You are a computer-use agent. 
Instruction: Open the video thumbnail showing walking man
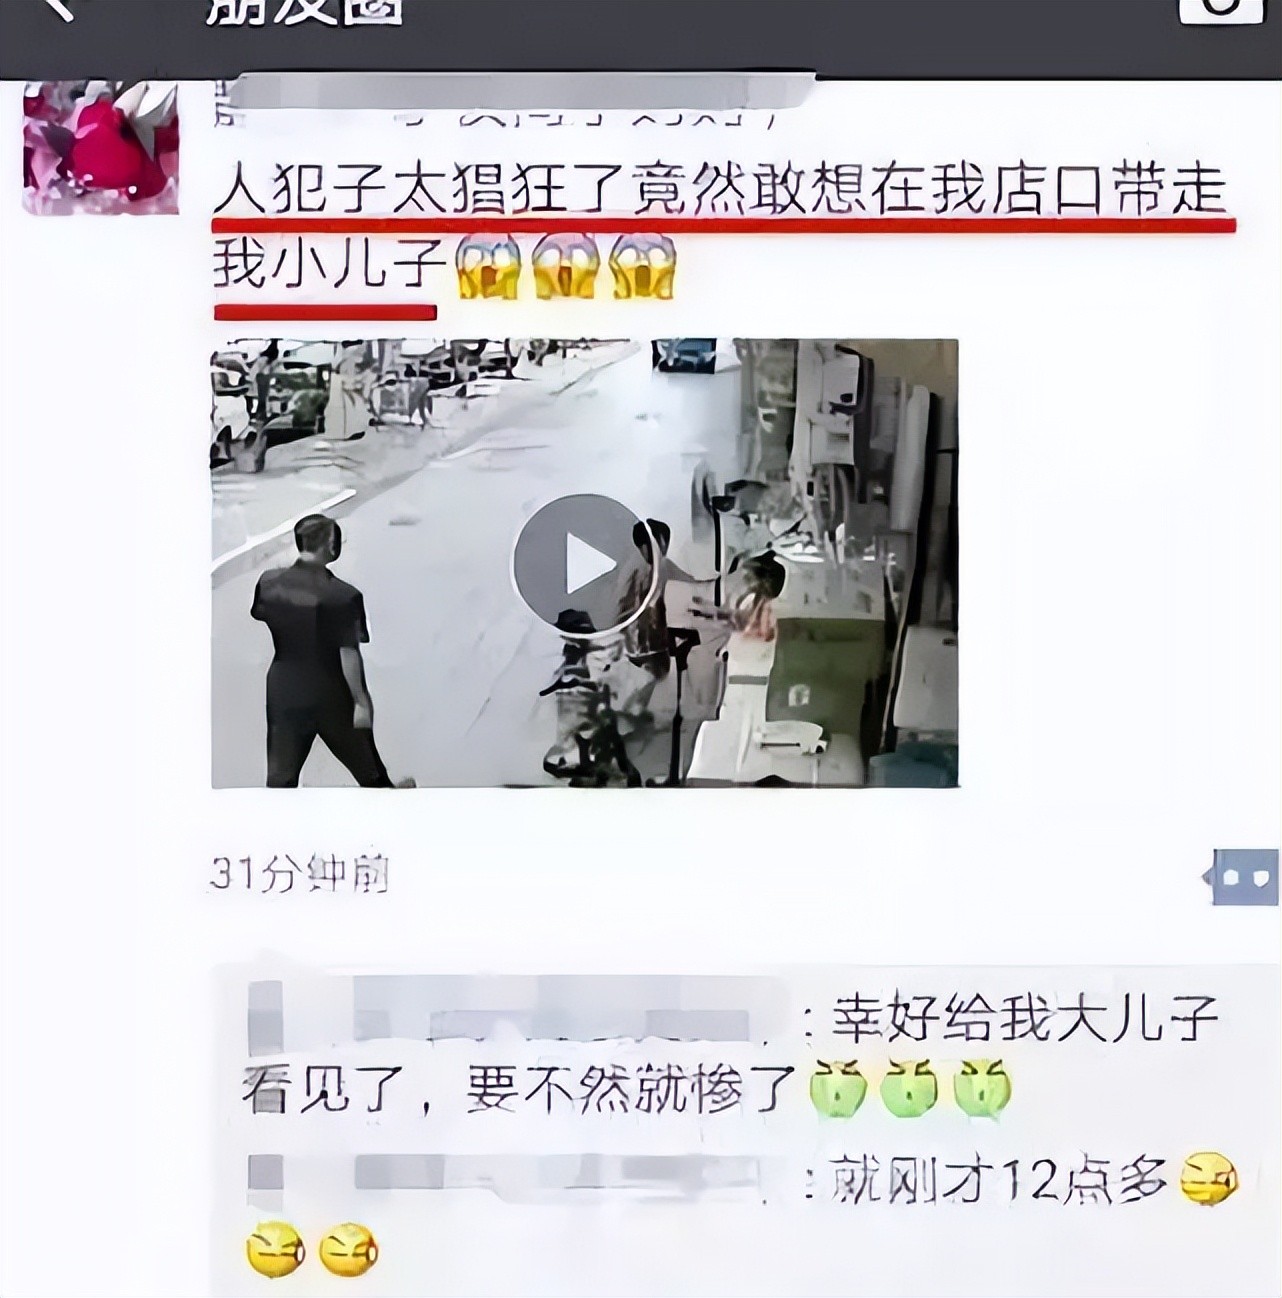[x=585, y=563]
